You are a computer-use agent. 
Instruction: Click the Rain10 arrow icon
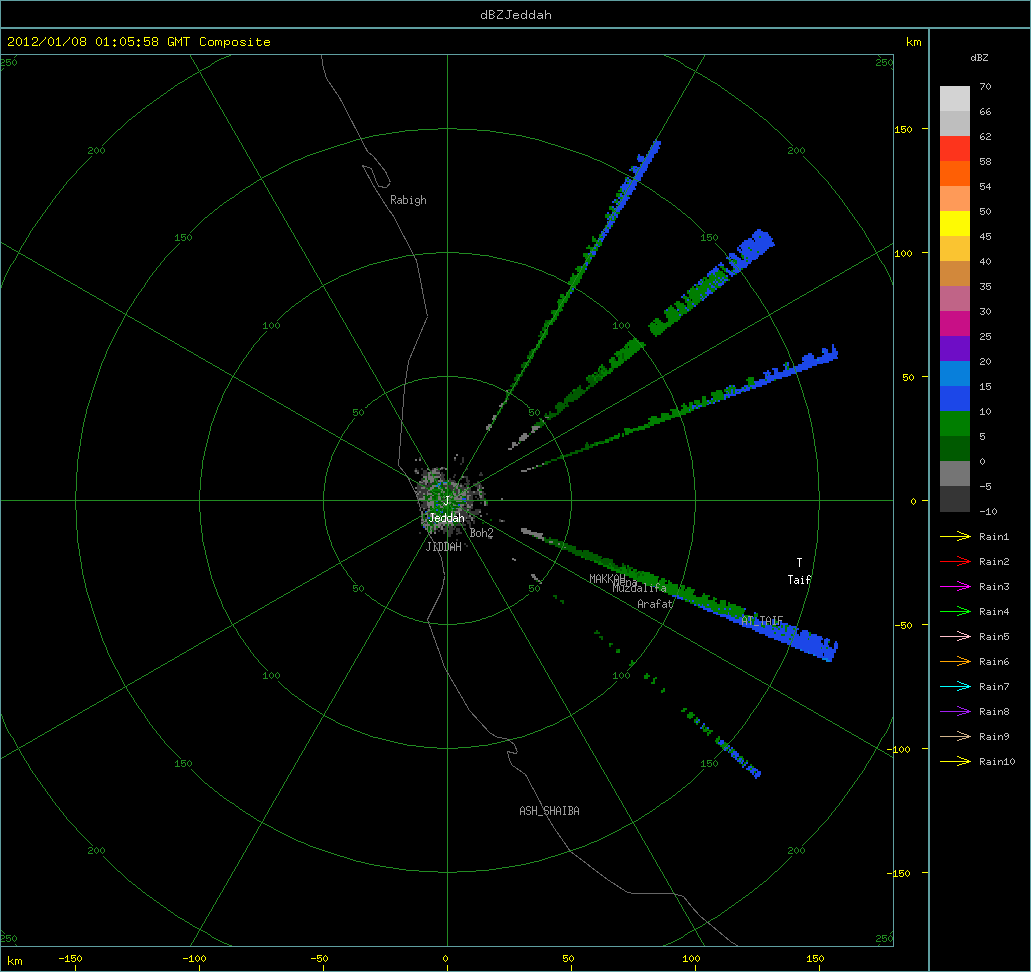tap(955, 762)
